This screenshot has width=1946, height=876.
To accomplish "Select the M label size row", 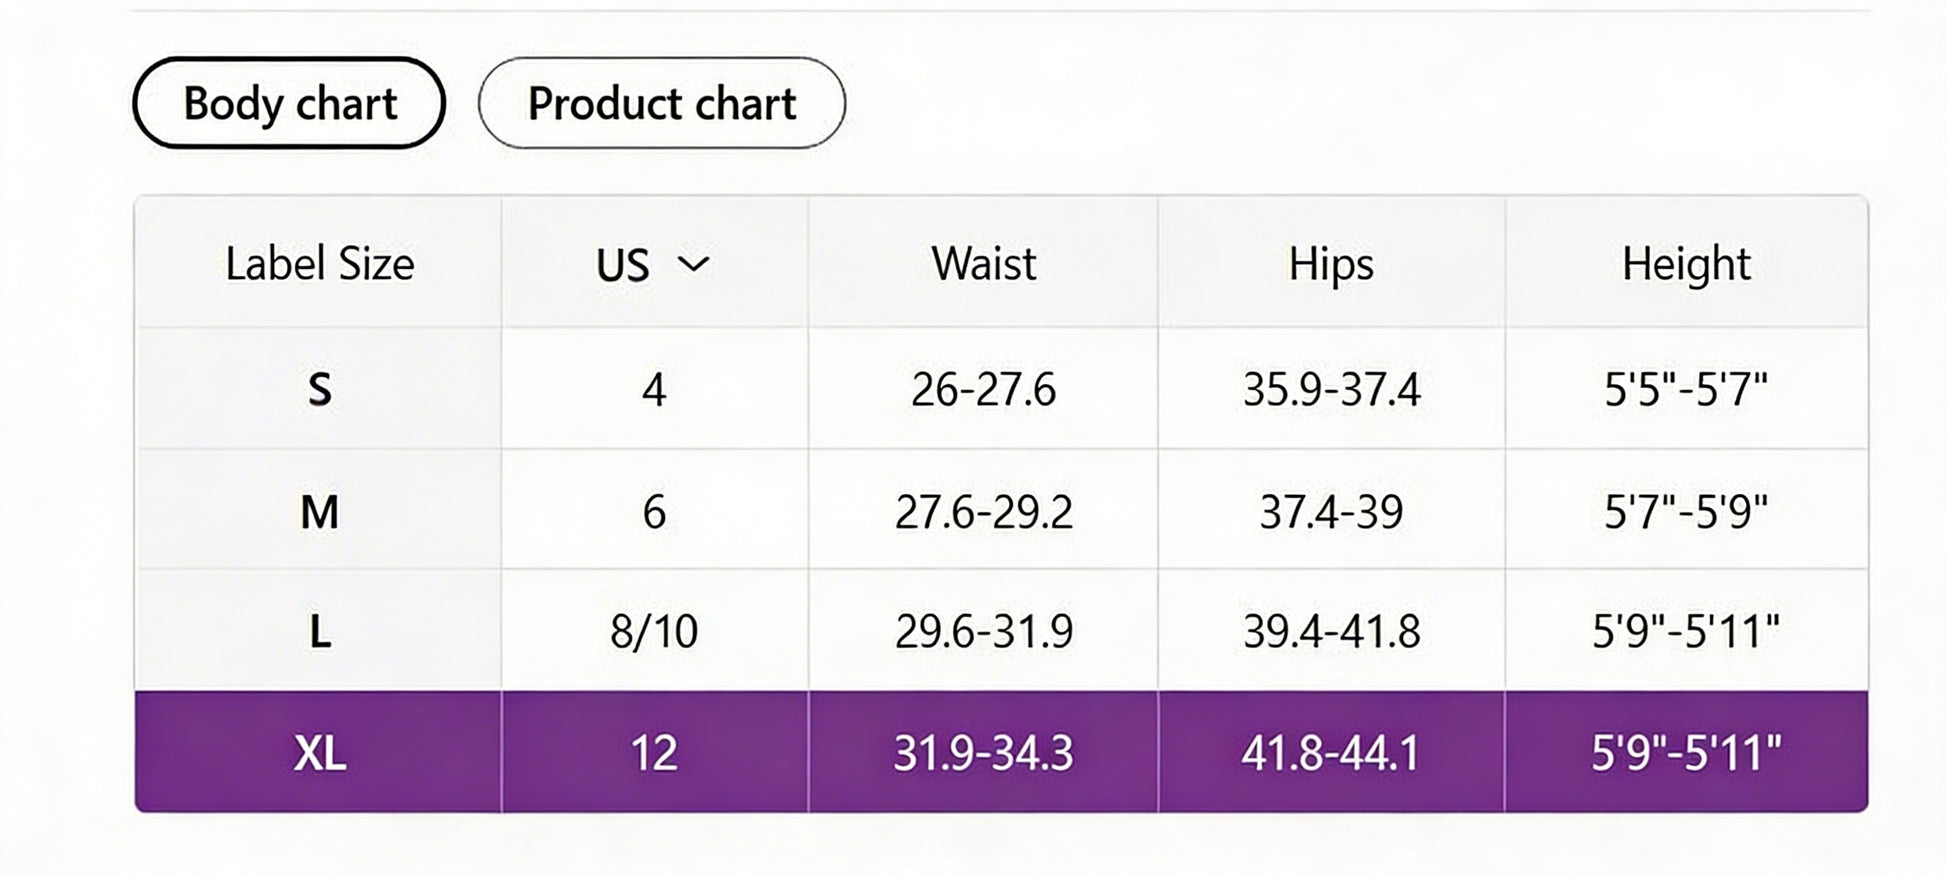I will [x=319, y=512].
